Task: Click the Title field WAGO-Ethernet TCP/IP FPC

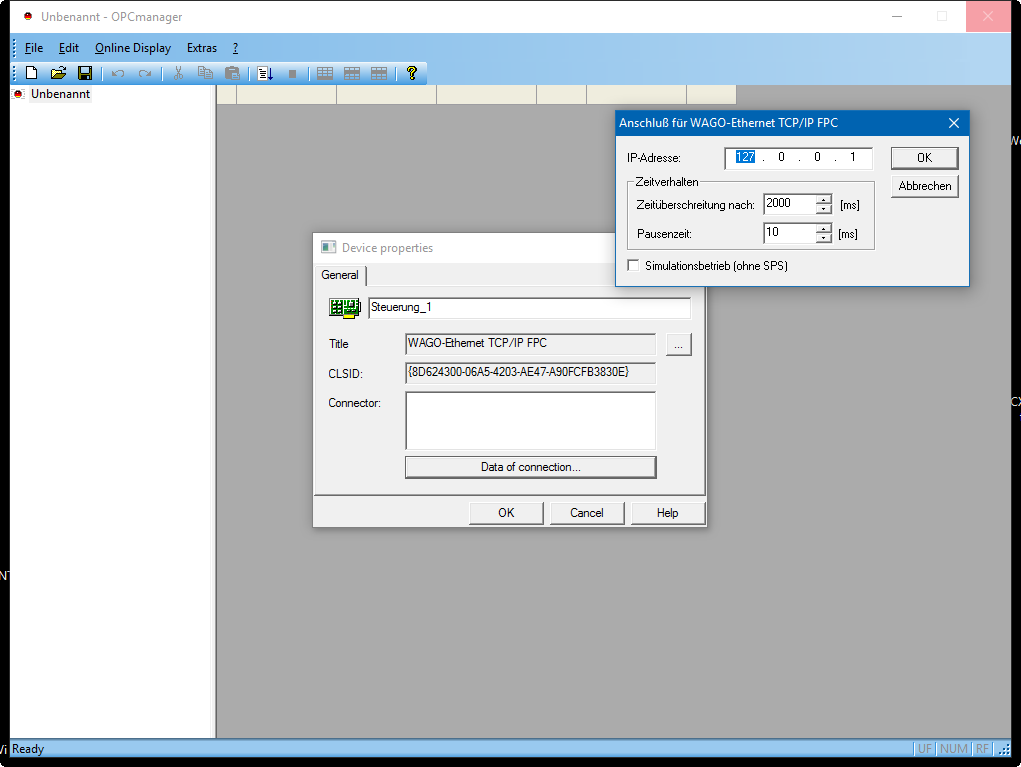Action: click(530, 344)
